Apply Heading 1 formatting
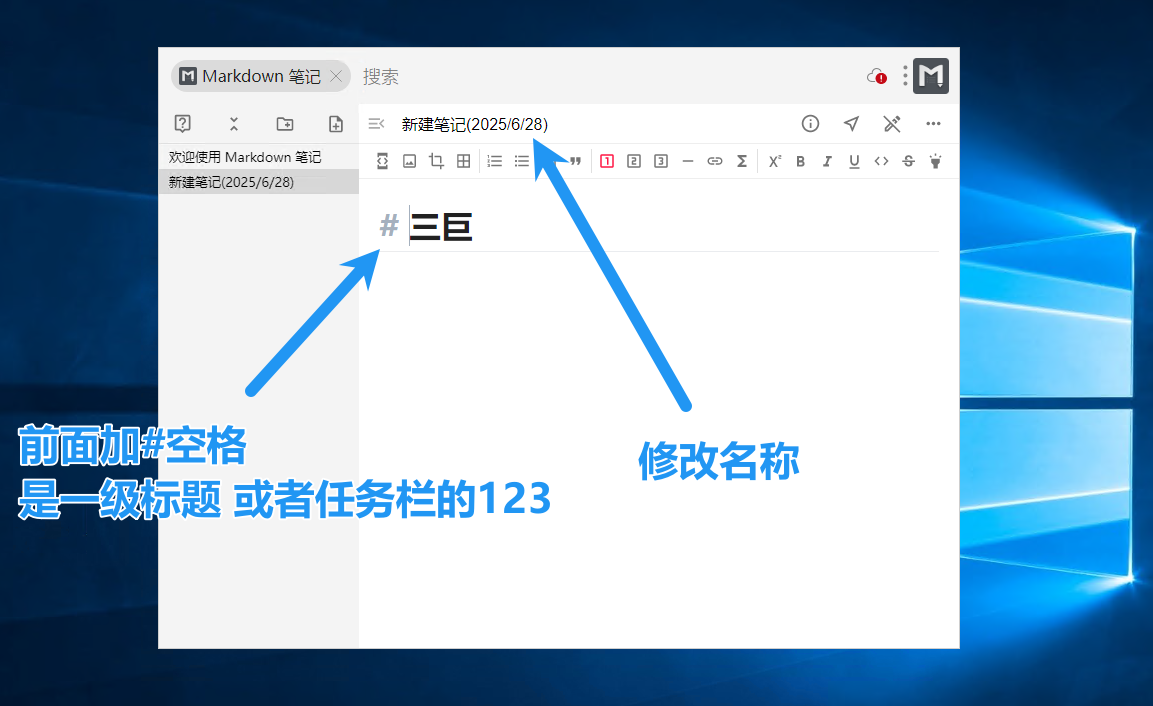 pyautogui.click(x=607, y=161)
